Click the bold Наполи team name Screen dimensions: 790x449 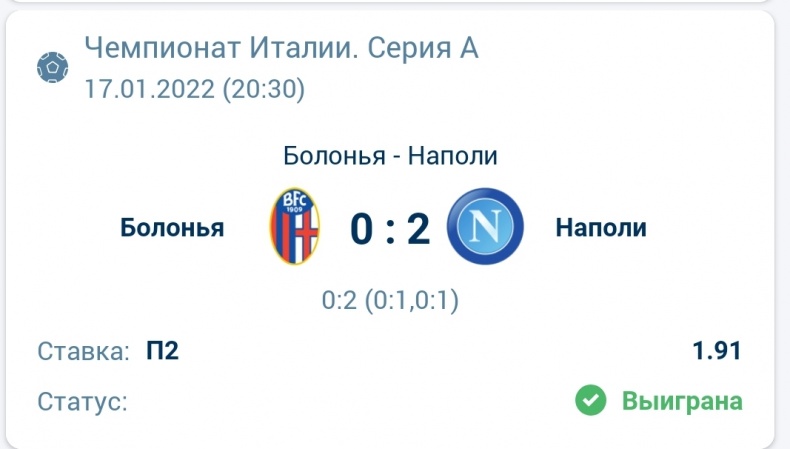coord(601,227)
